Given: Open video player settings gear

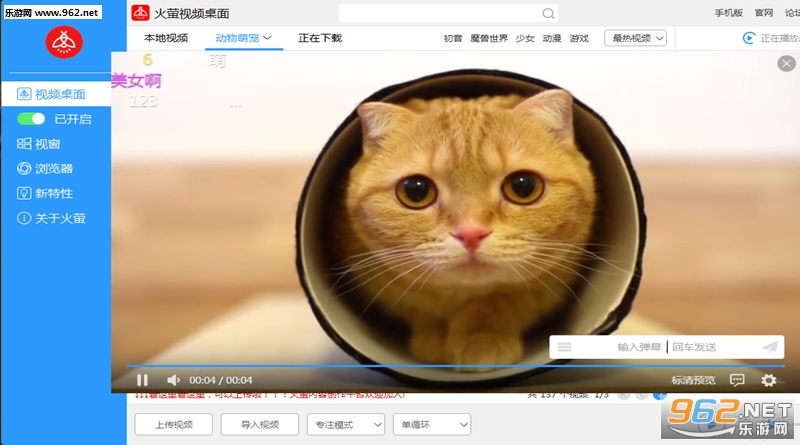Looking at the screenshot, I should coord(768,380).
